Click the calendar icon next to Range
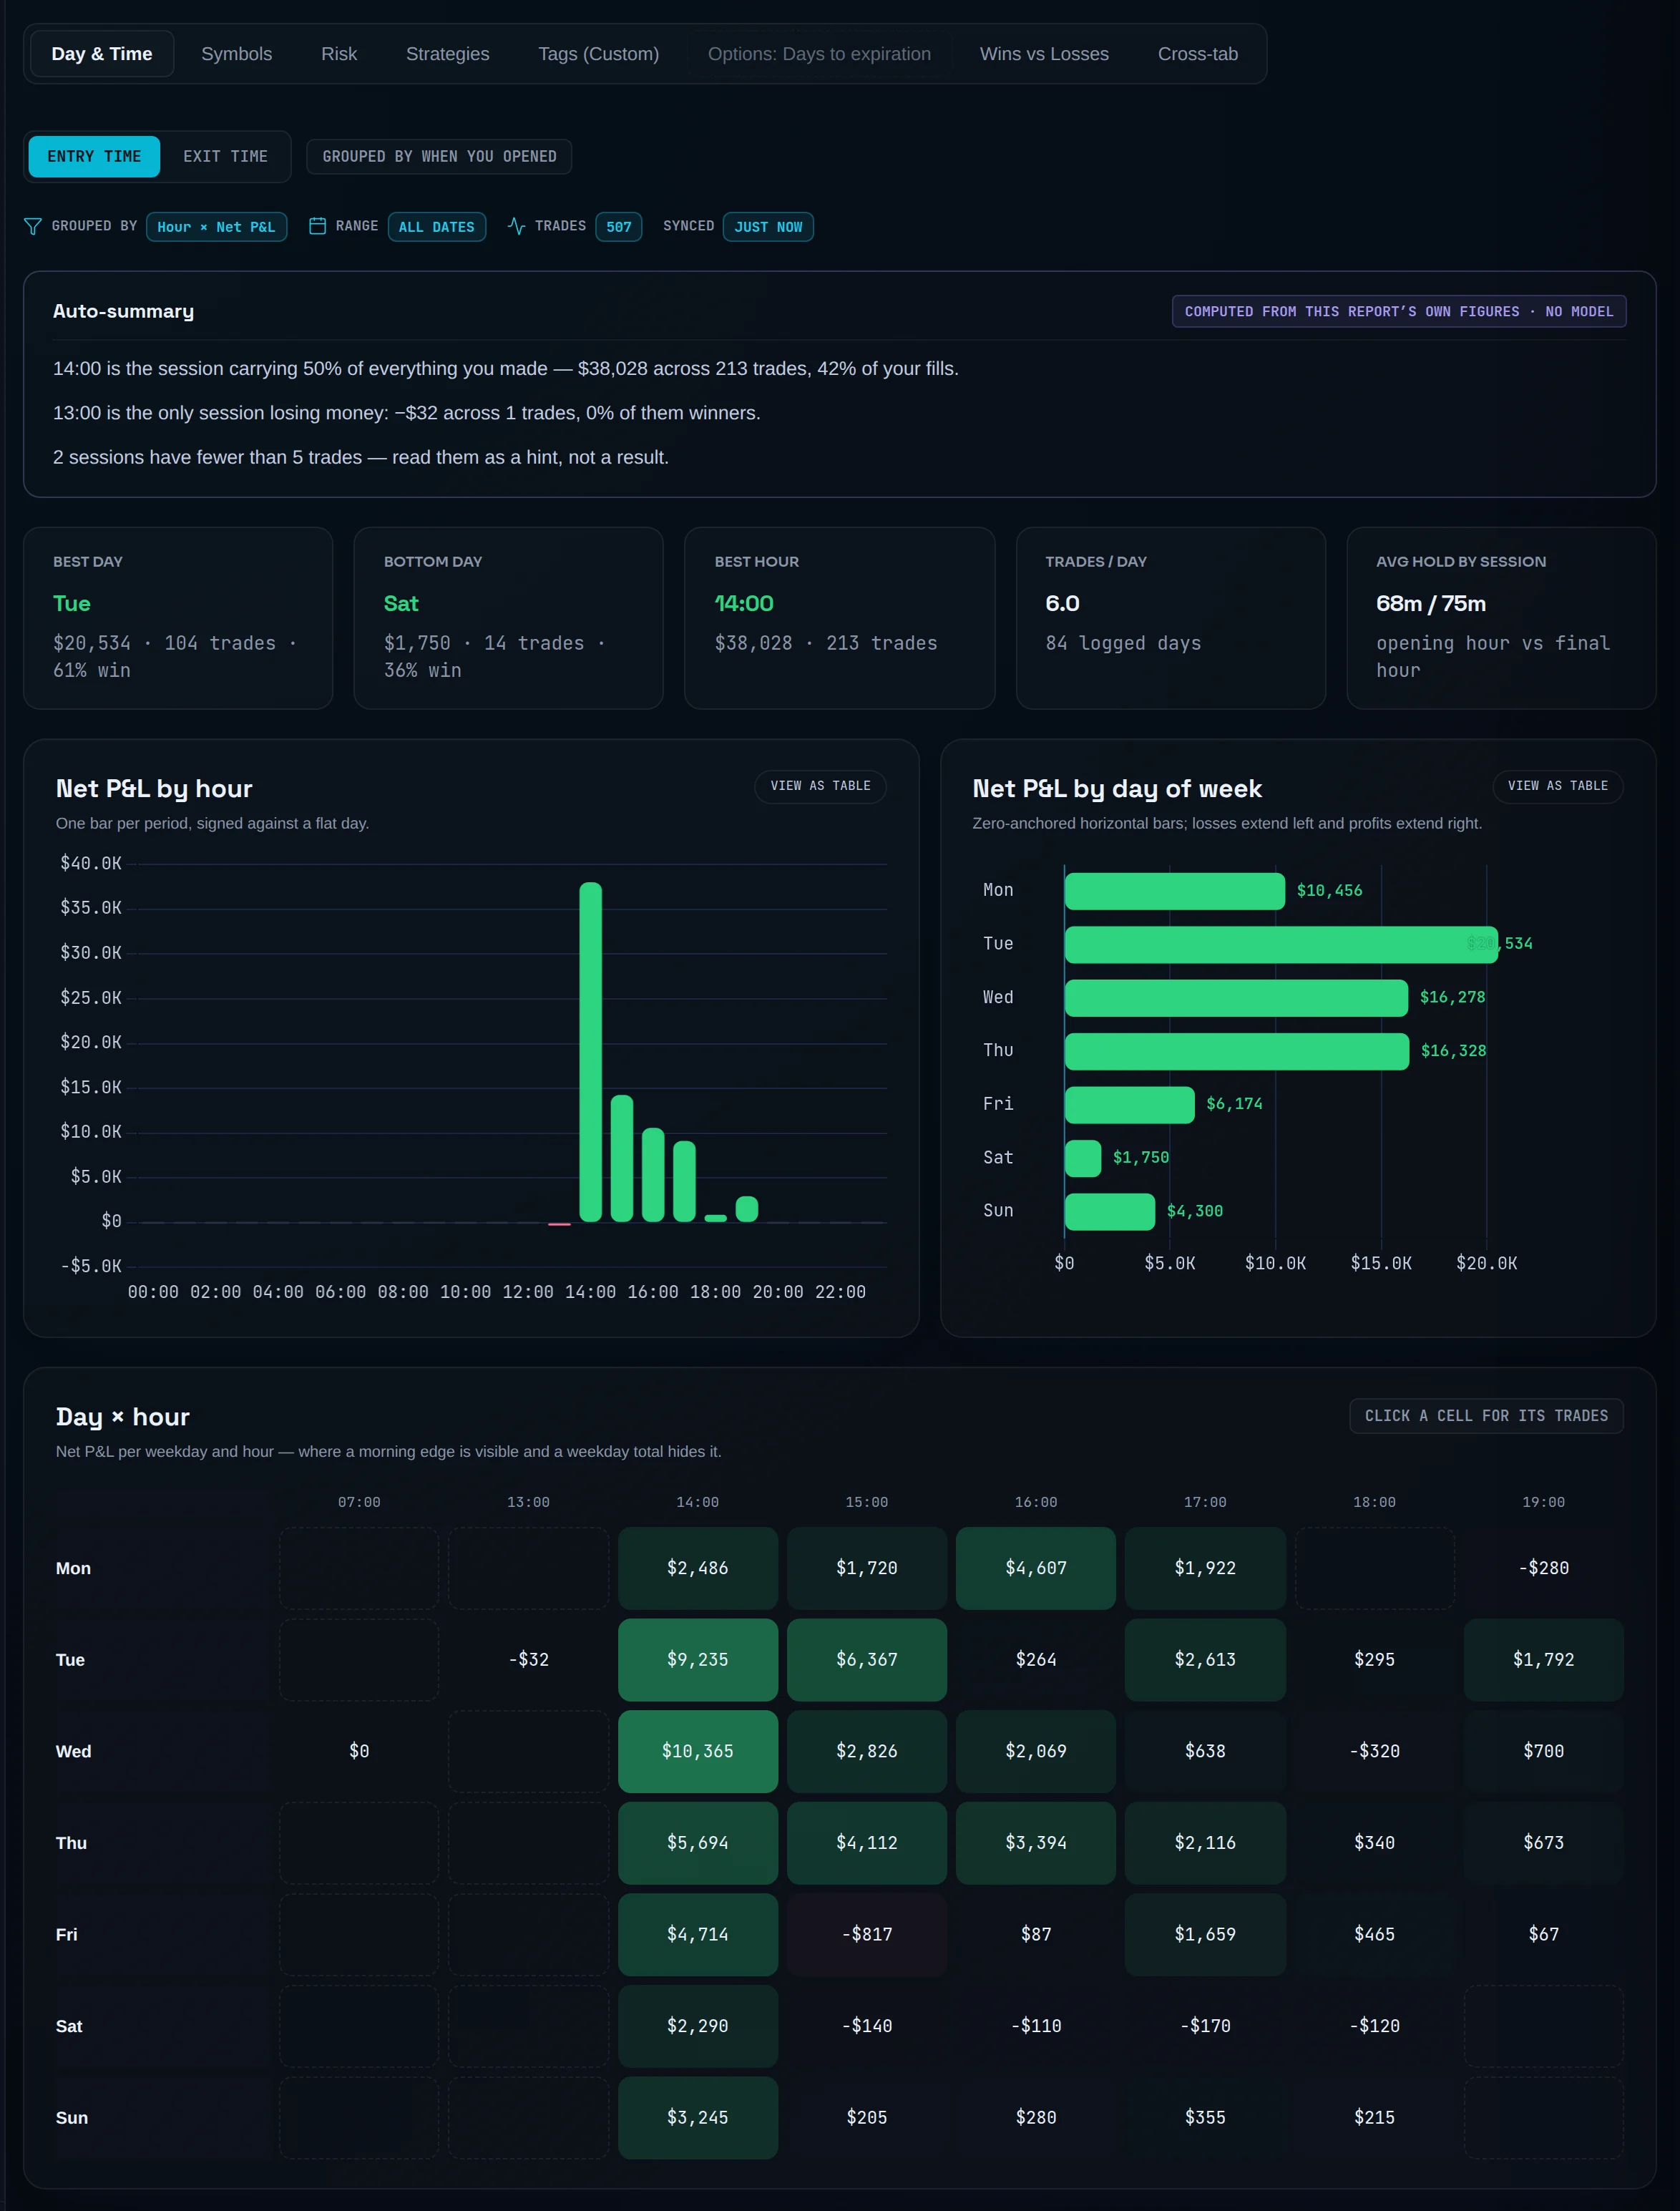Screen dimensions: 1680x2211 tap(317, 226)
